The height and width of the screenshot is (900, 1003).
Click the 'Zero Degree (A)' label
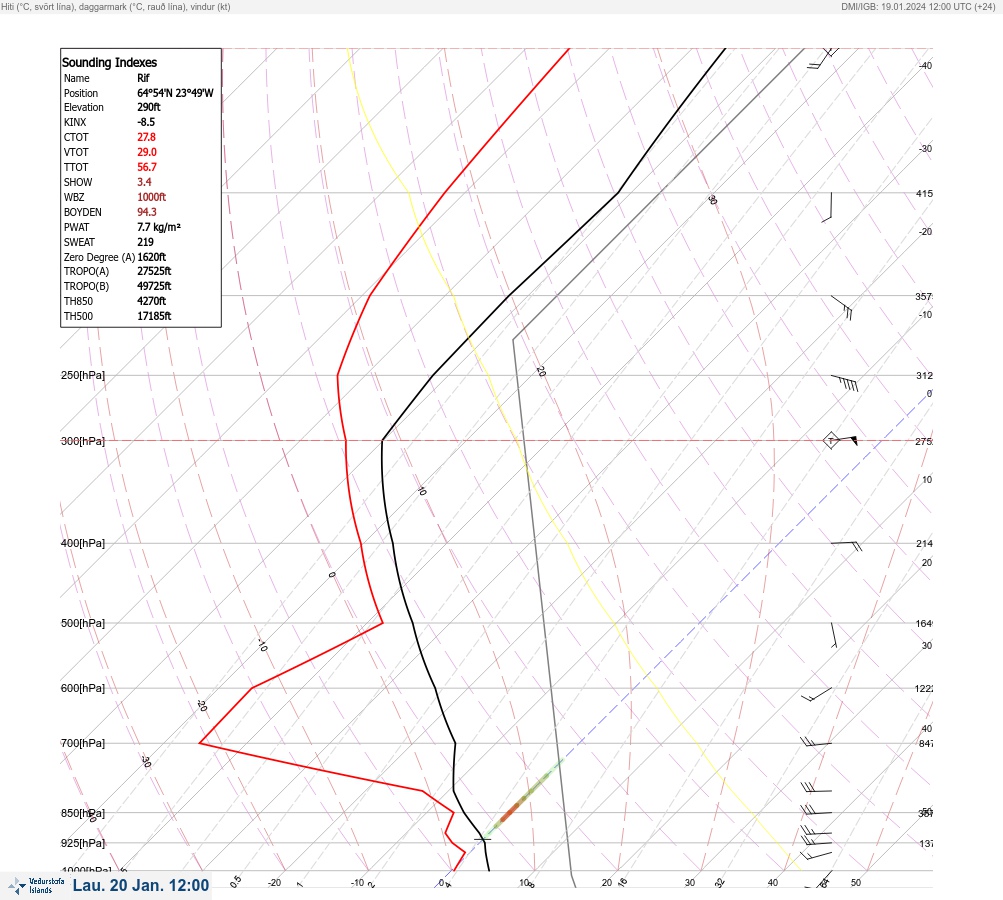click(x=99, y=257)
